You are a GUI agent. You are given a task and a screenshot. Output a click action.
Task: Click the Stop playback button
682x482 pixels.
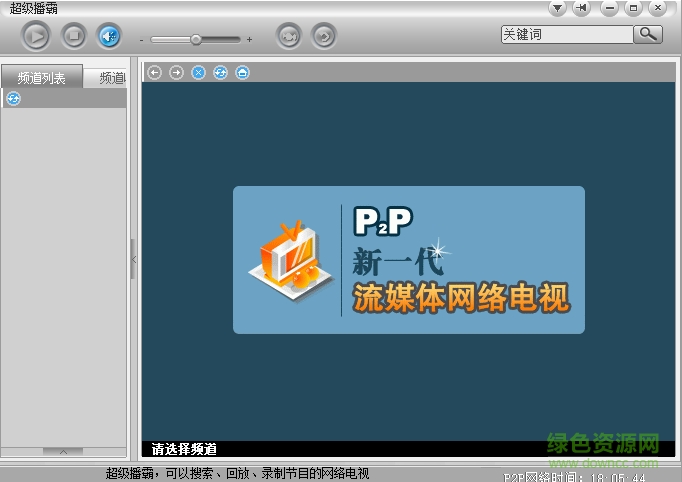pos(74,36)
